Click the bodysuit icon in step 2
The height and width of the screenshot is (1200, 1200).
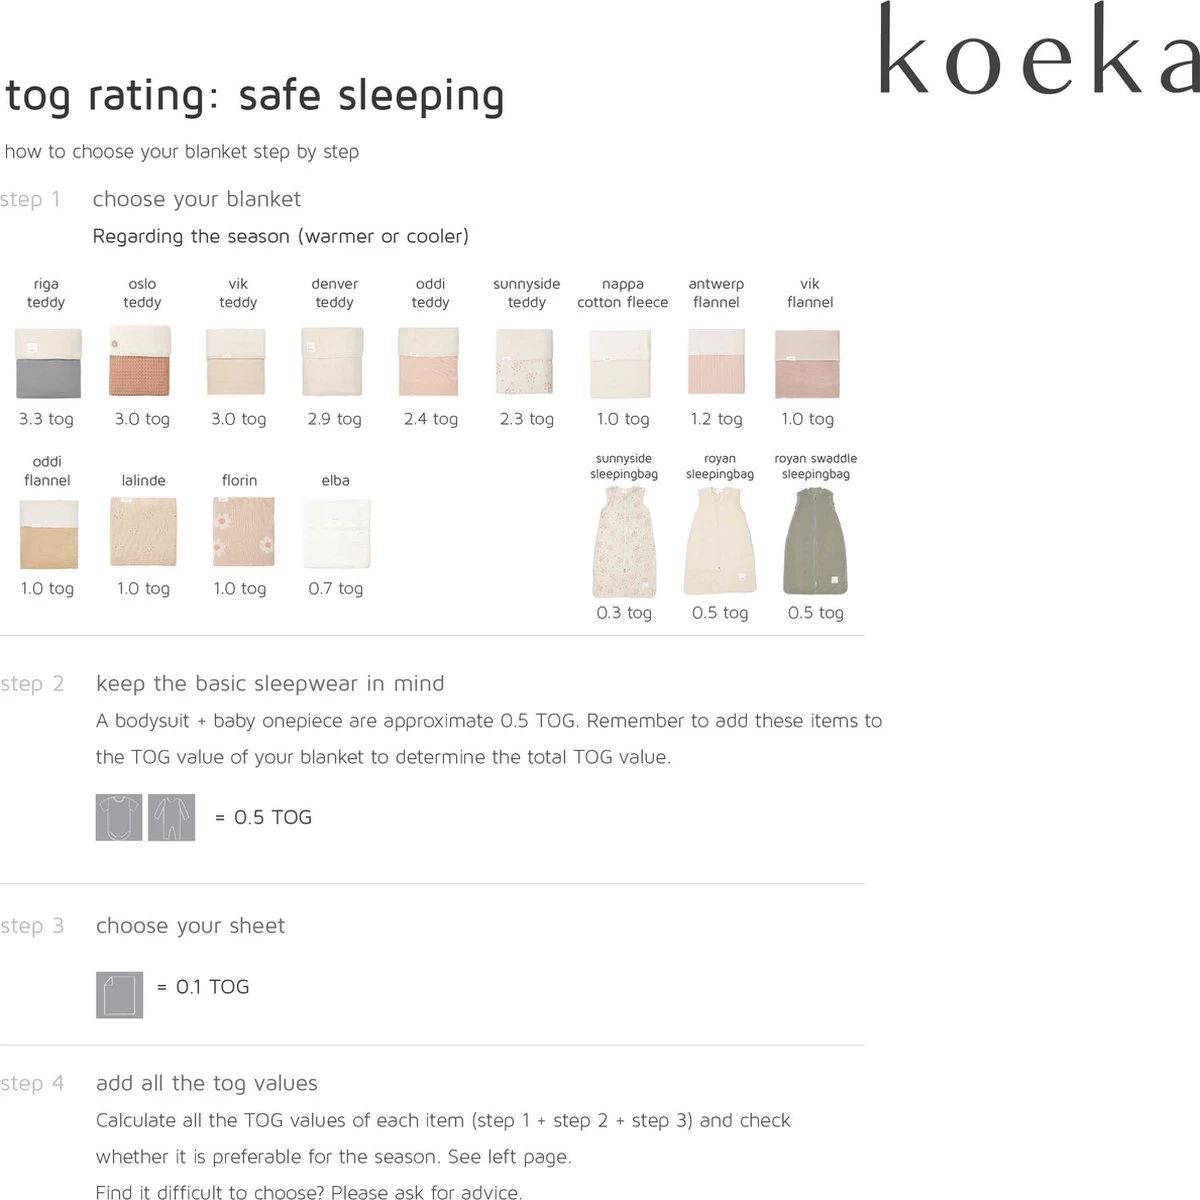119,817
